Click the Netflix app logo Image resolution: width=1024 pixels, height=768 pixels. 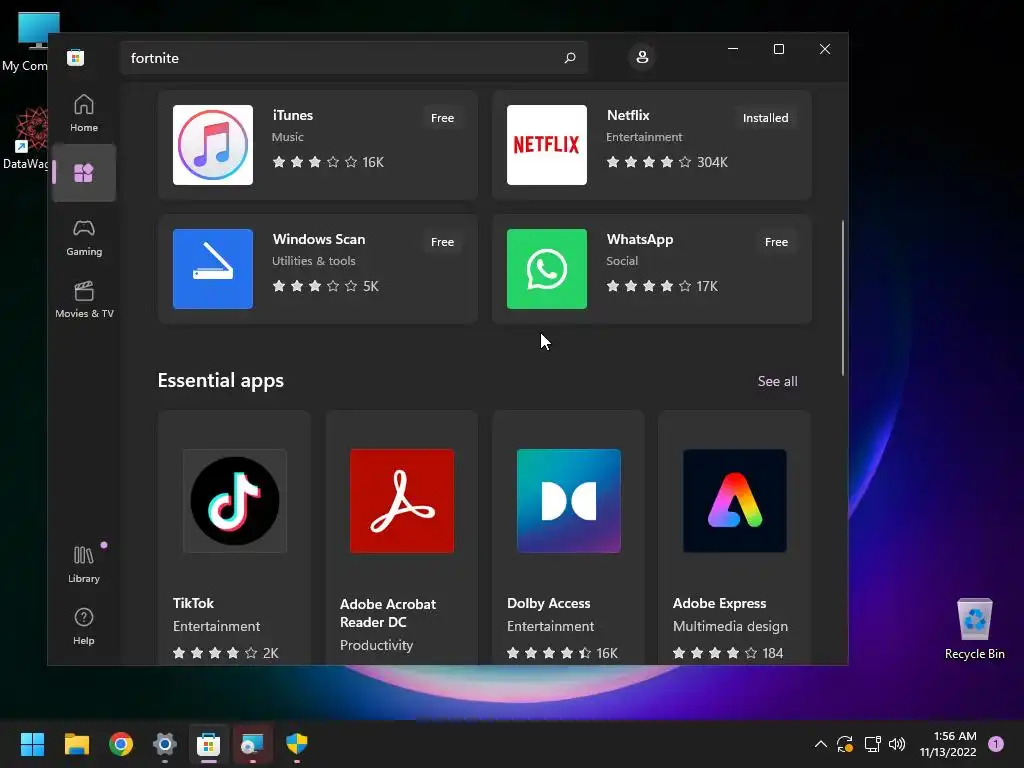[x=547, y=145]
